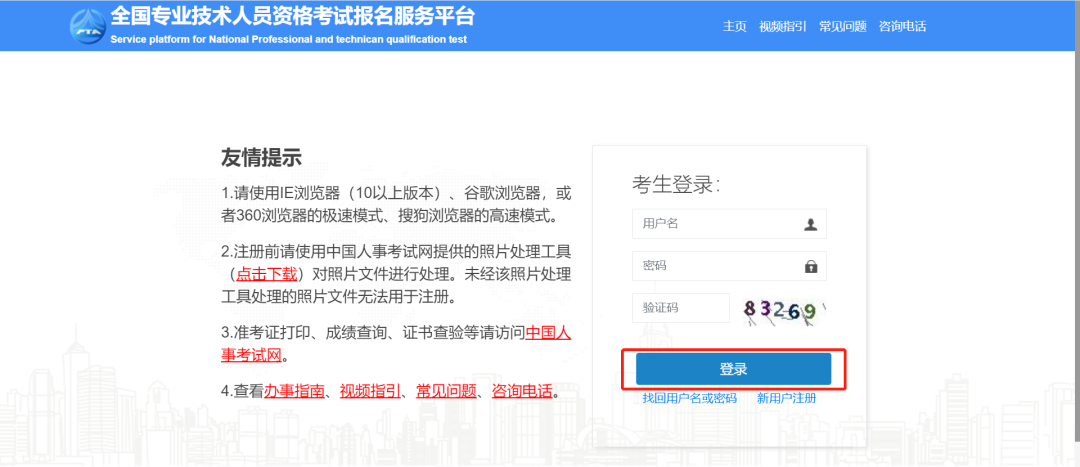This screenshot has width=1080, height=467.
Task: Click the user silhouette icon in username field
Action: (811, 224)
